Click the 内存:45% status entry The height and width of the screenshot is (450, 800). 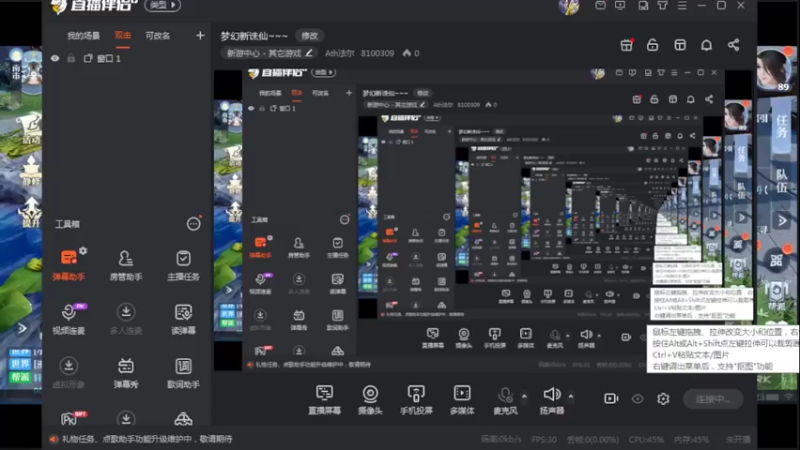[x=692, y=439]
